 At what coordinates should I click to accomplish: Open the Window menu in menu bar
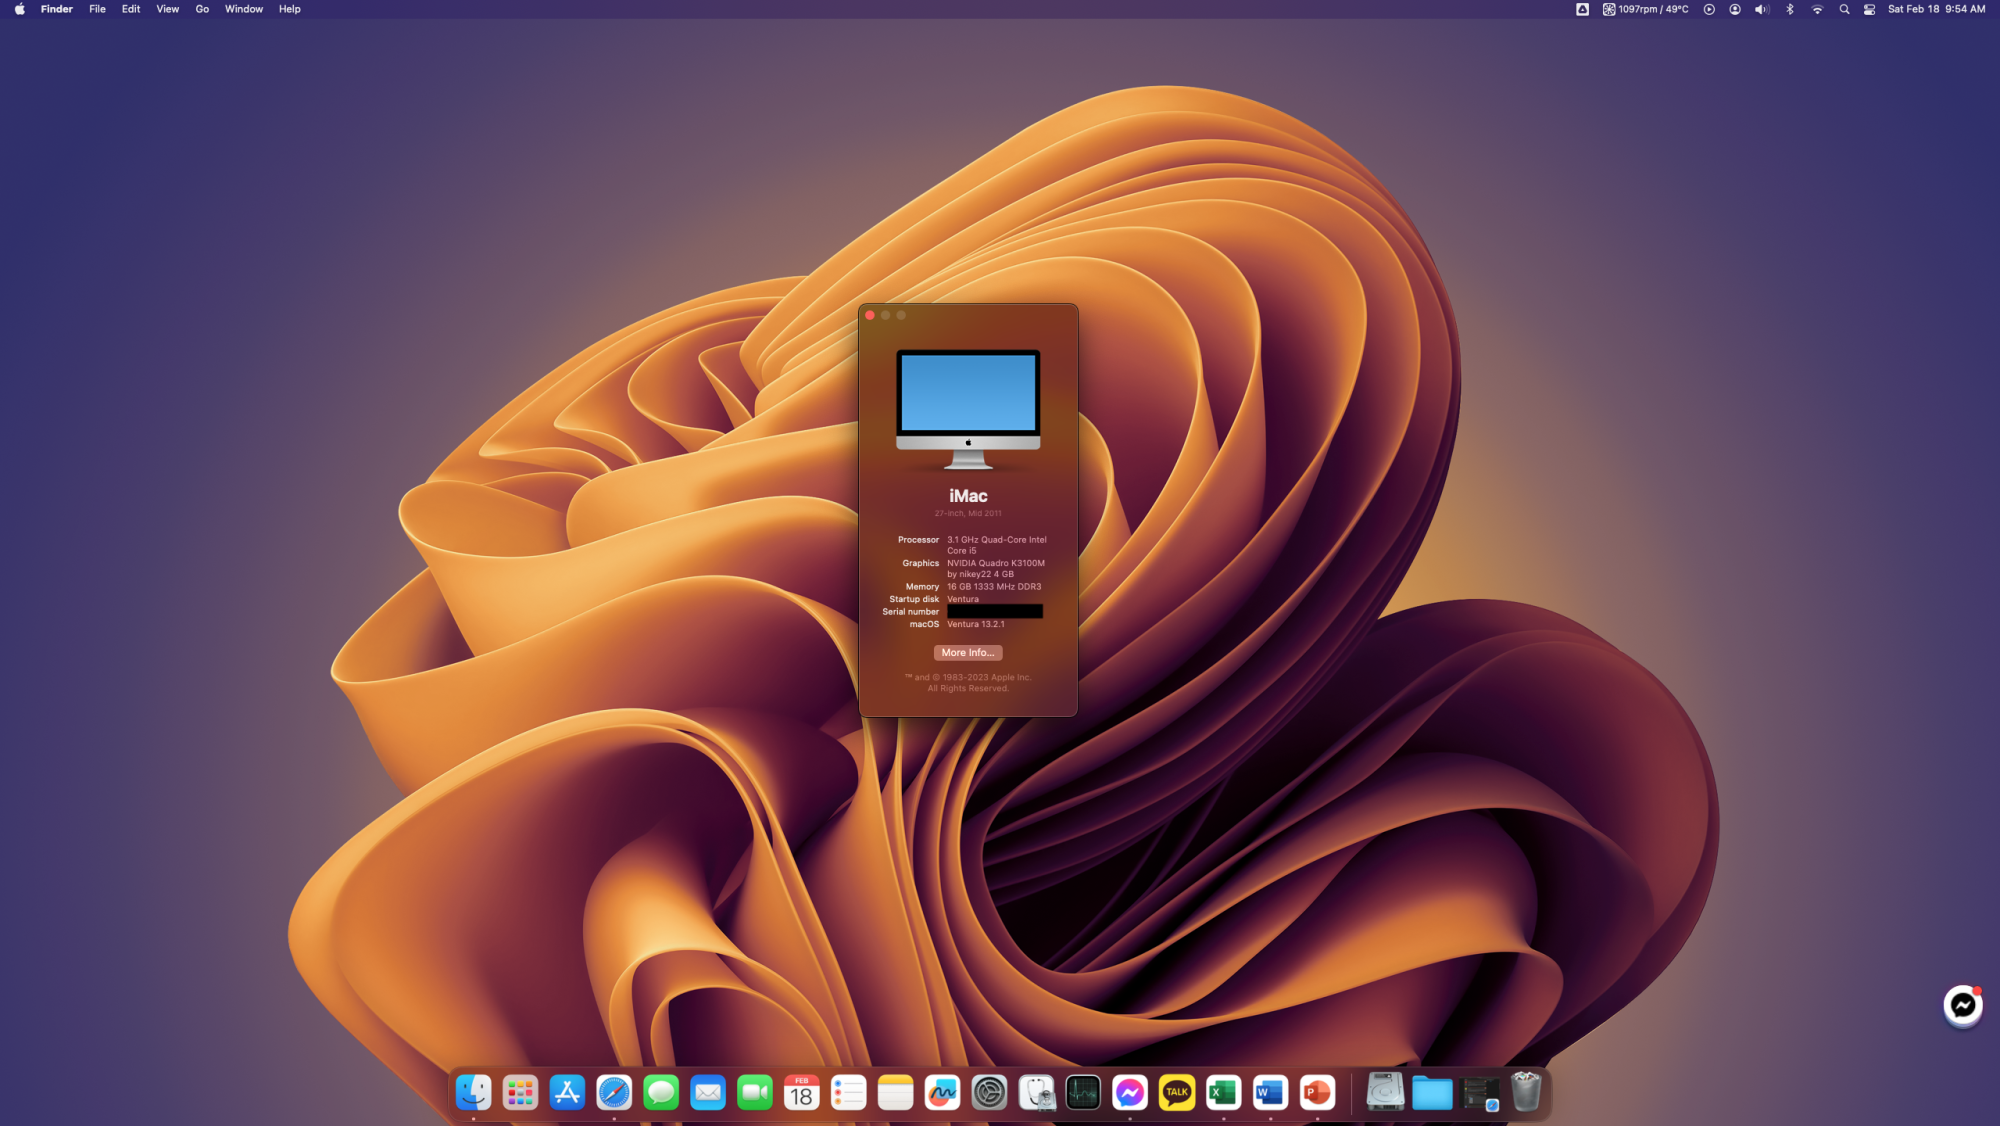243,9
